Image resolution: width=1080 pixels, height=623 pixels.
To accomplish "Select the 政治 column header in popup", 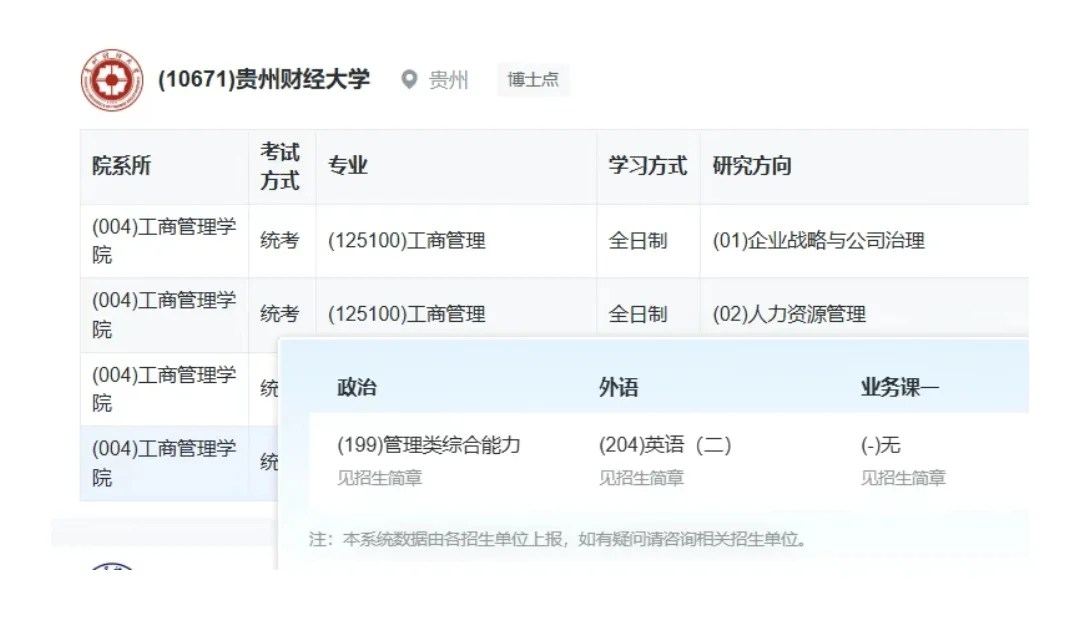I will click(x=354, y=387).
